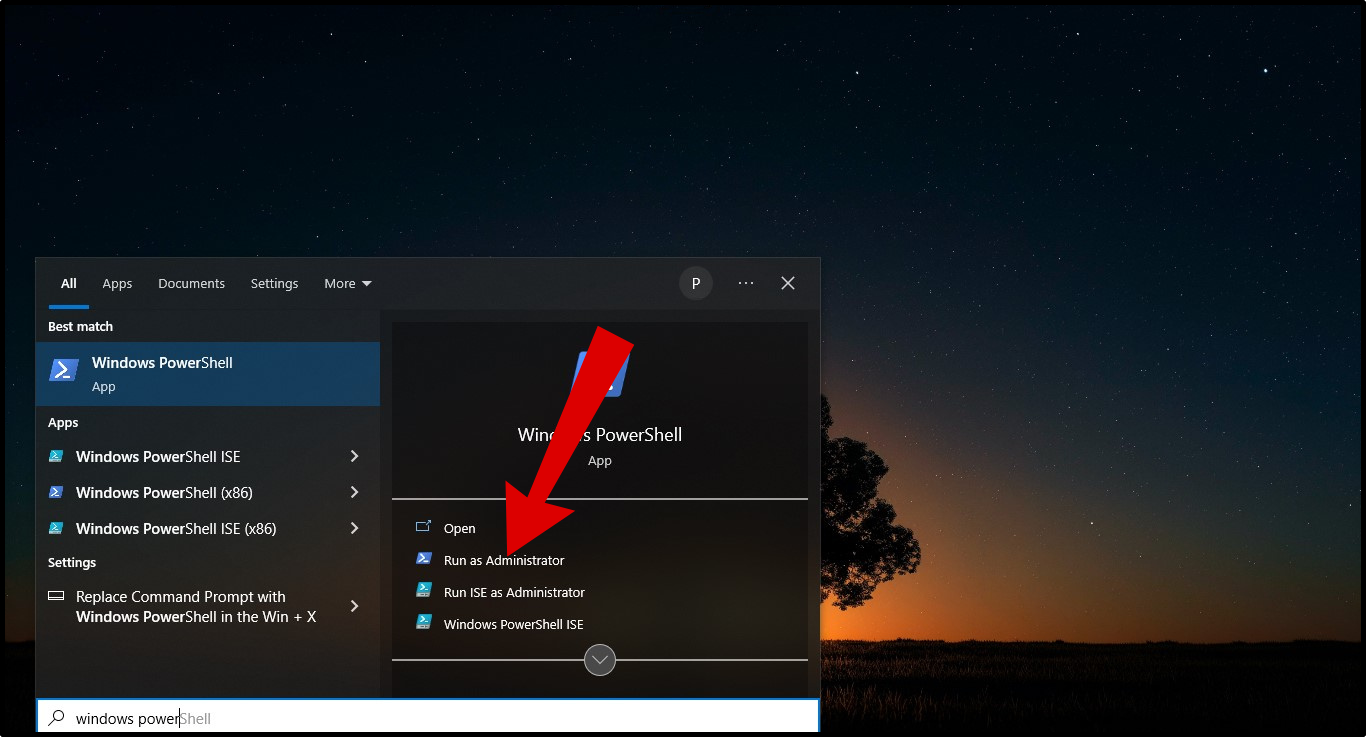Switch to the Apps tab
This screenshot has height=737, width=1366.
(117, 283)
